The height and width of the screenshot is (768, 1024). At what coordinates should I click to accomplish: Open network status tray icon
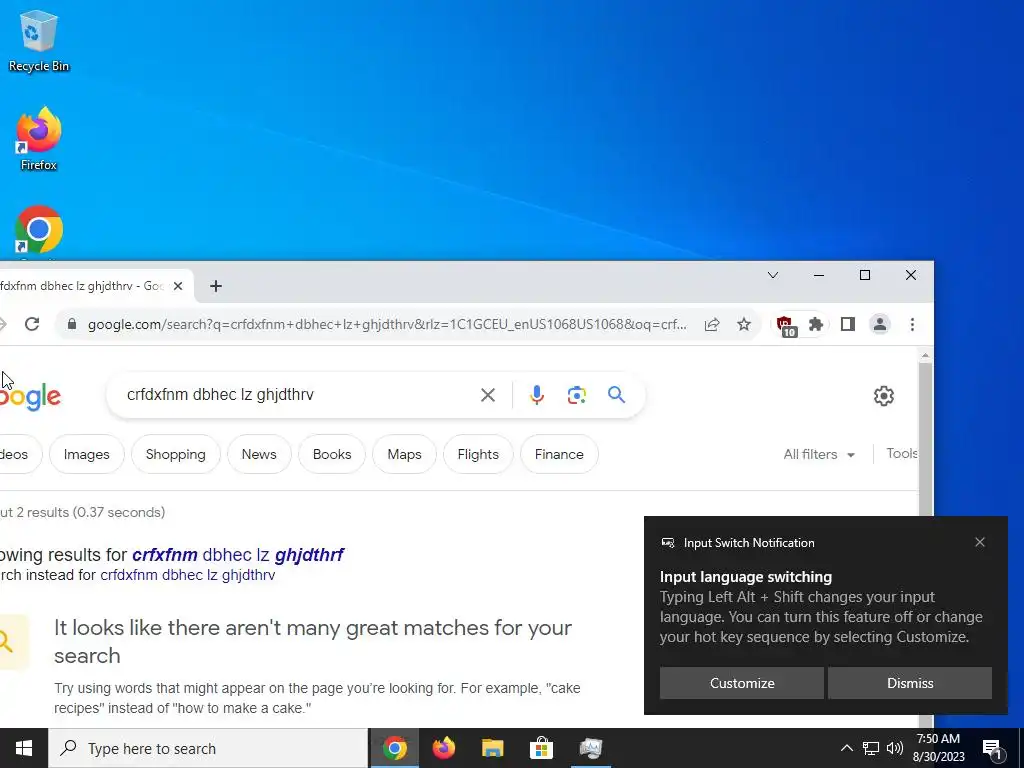coord(871,748)
